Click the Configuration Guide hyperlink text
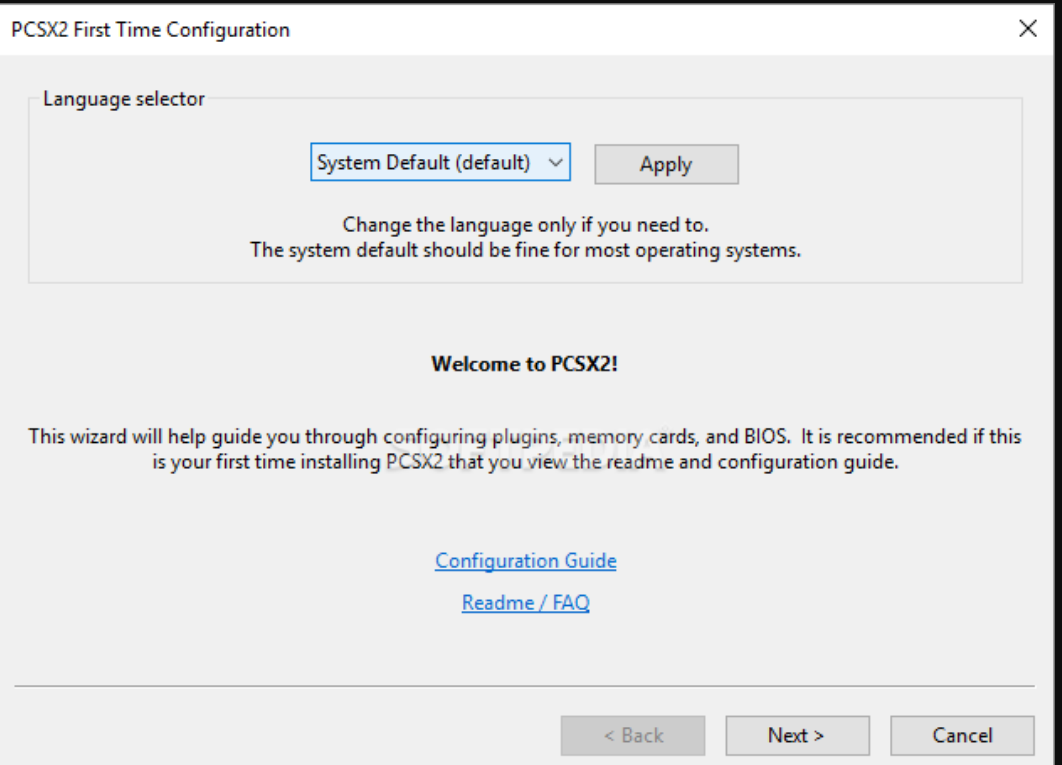The width and height of the screenshot is (1062, 765). click(x=526, y=561)
